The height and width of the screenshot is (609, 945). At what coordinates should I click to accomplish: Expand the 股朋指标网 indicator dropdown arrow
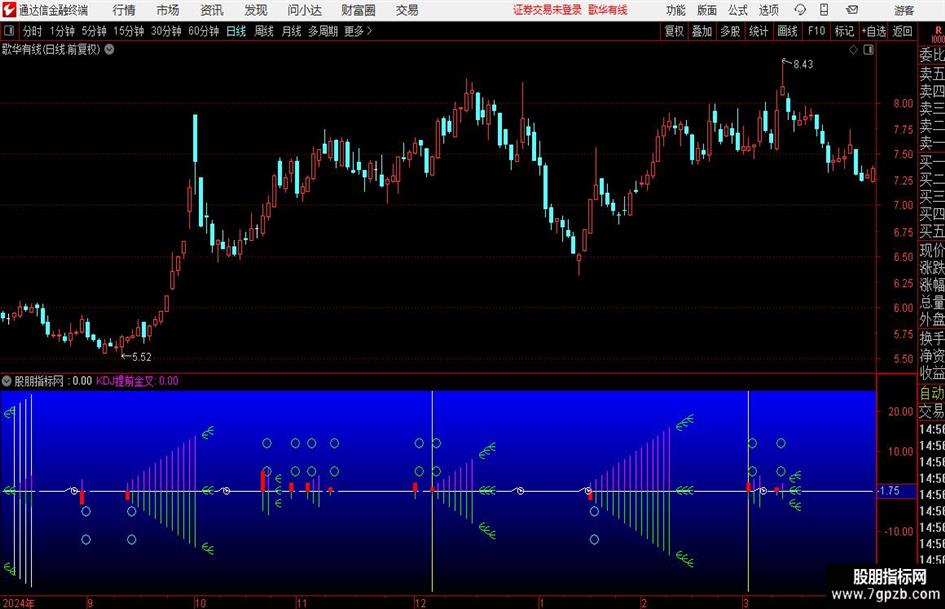point(7,380)
